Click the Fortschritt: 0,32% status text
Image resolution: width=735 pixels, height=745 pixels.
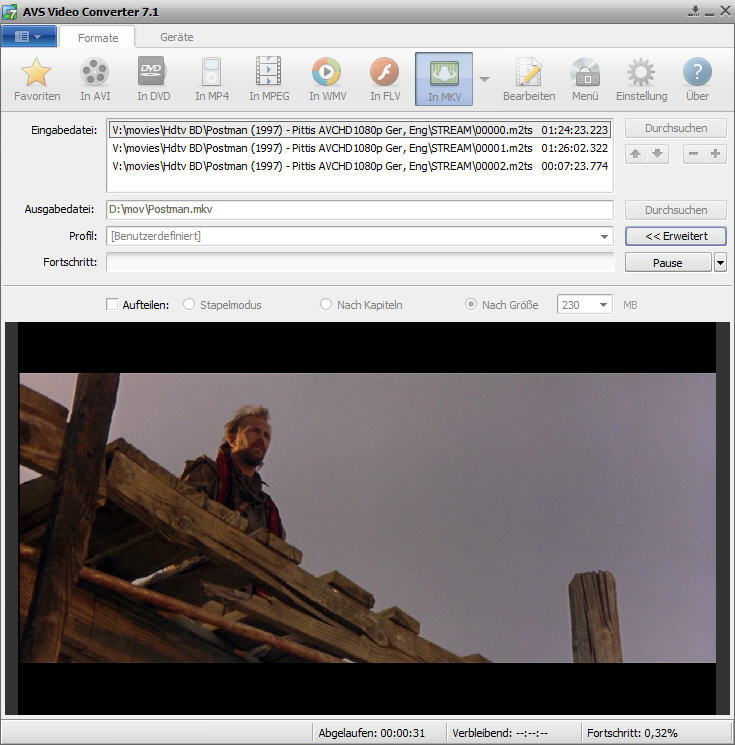pos(632,733)
